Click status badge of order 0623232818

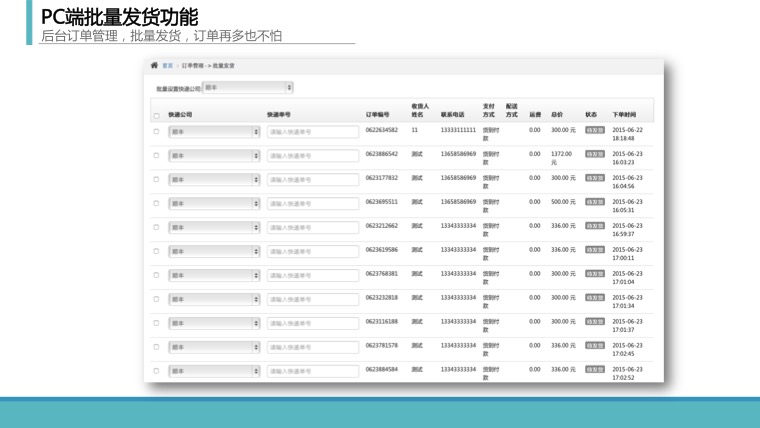click(595, 298)
